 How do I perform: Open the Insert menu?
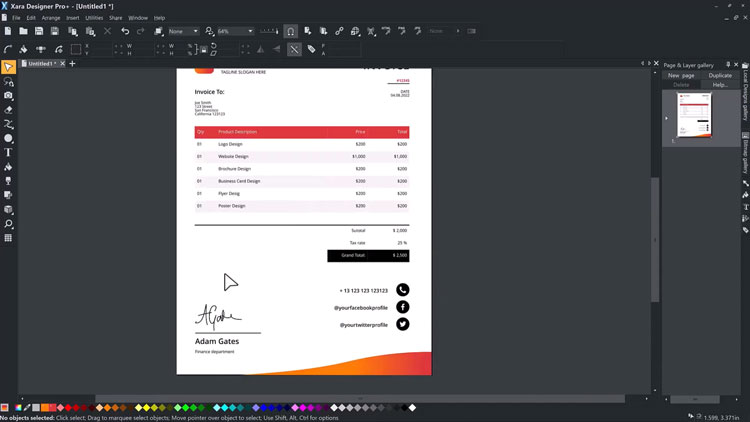coord(73,18)
